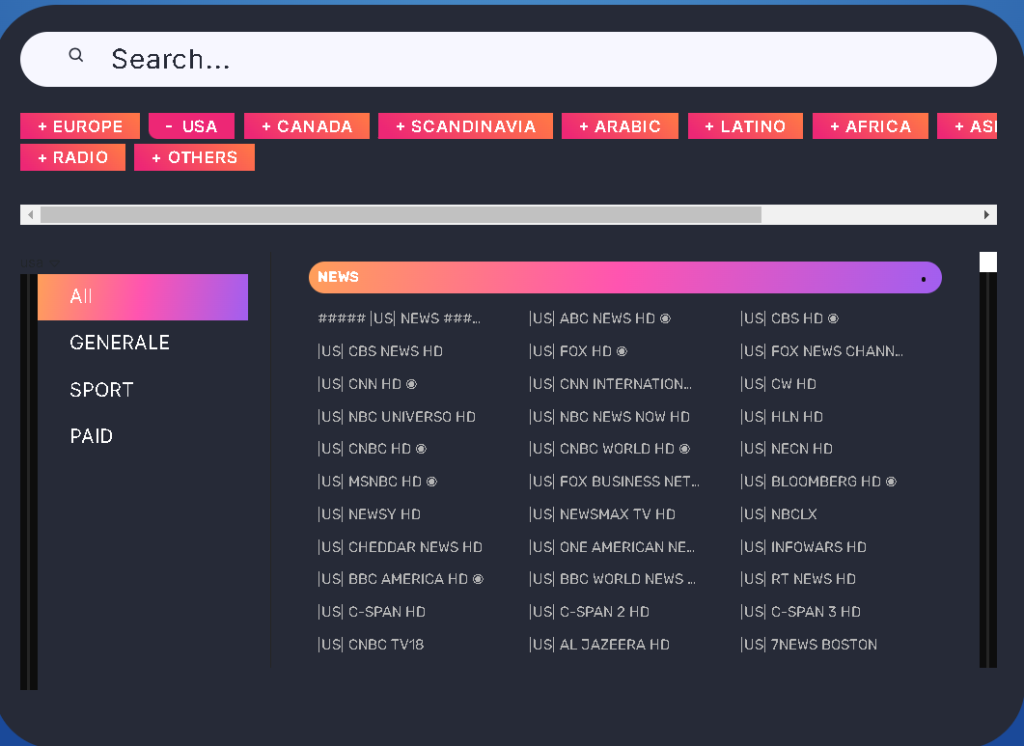1024x746 pixels.
Task: Select the '##### |US| NEWS ###...' entry
Action: pyautogui.click(x=399, y=319)
